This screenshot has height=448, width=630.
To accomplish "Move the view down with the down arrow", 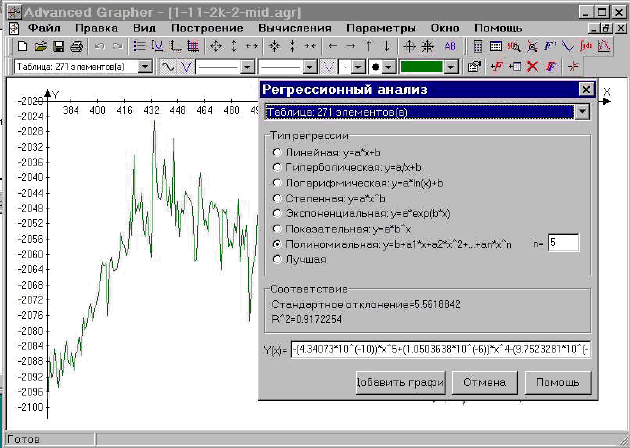I will click(387, 46).
